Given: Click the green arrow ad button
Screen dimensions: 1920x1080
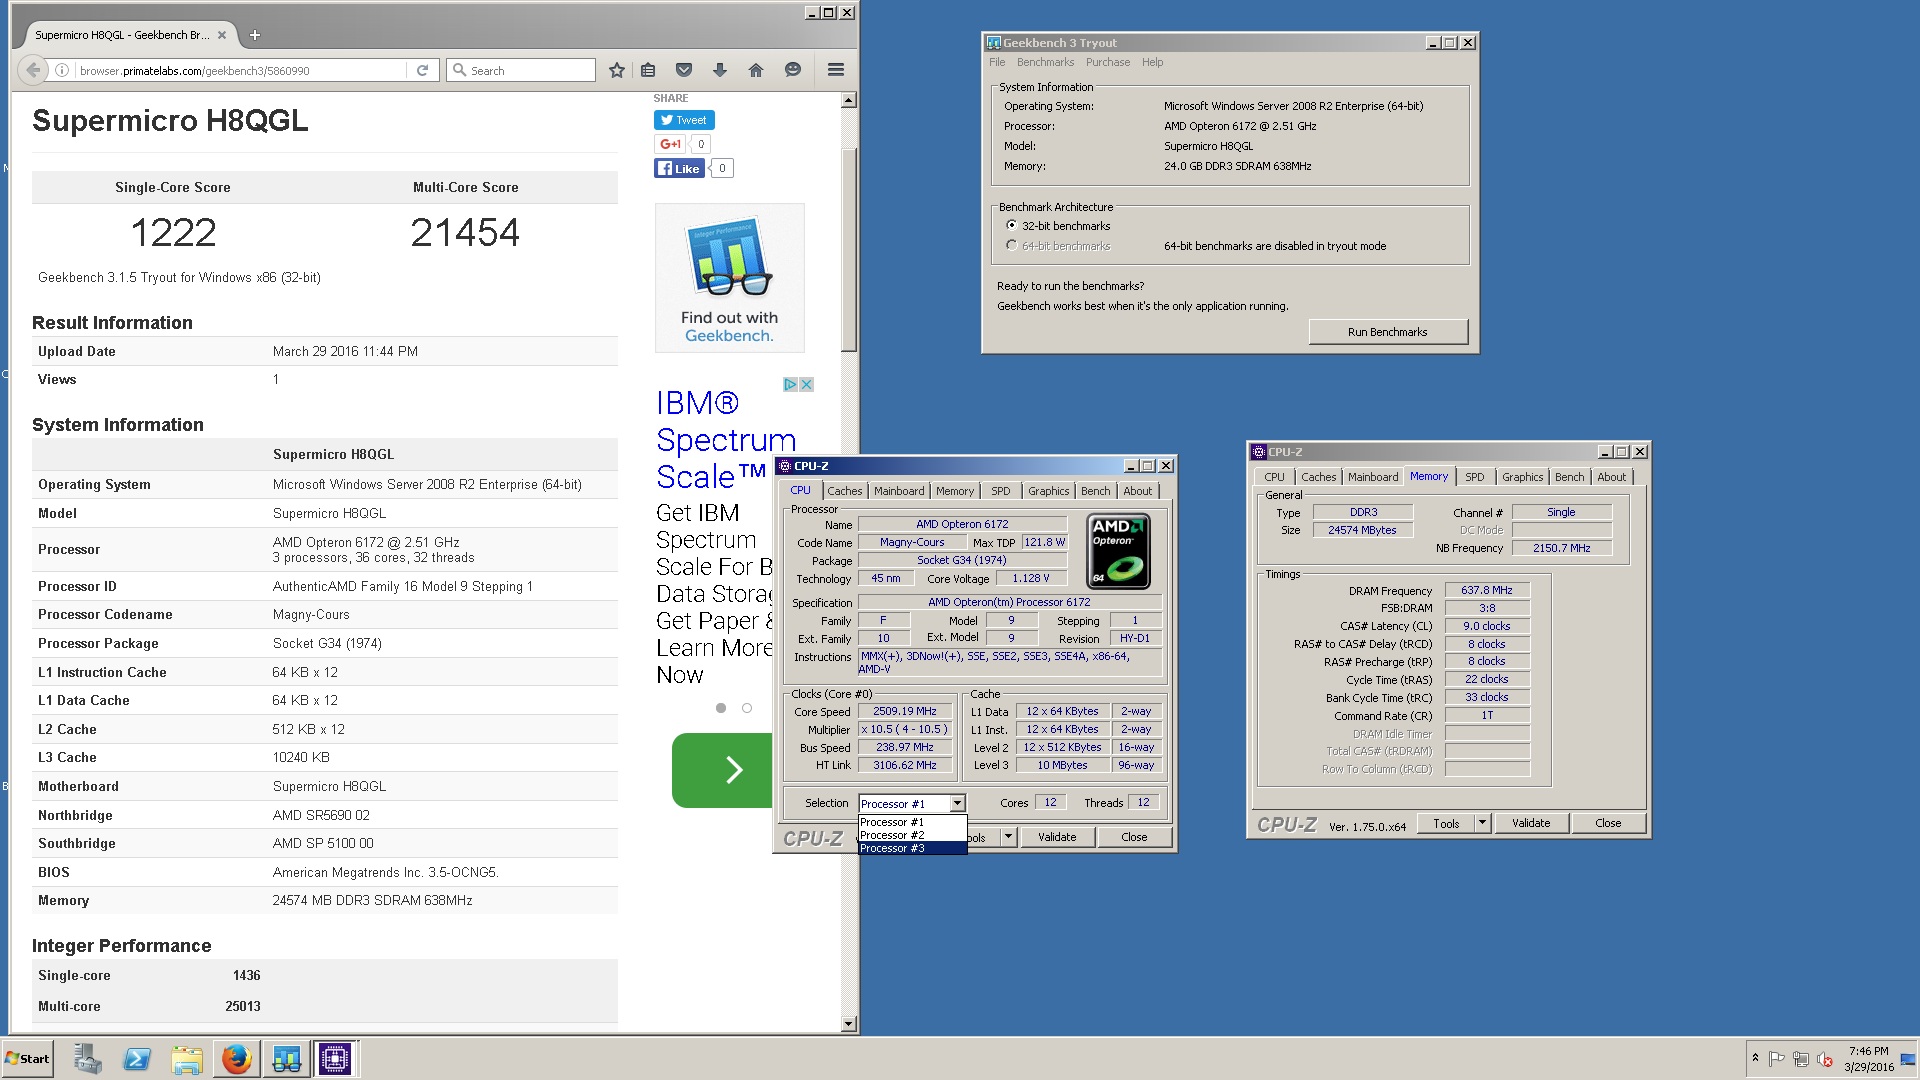Looking at the screenshot, I should pos(722,770).
